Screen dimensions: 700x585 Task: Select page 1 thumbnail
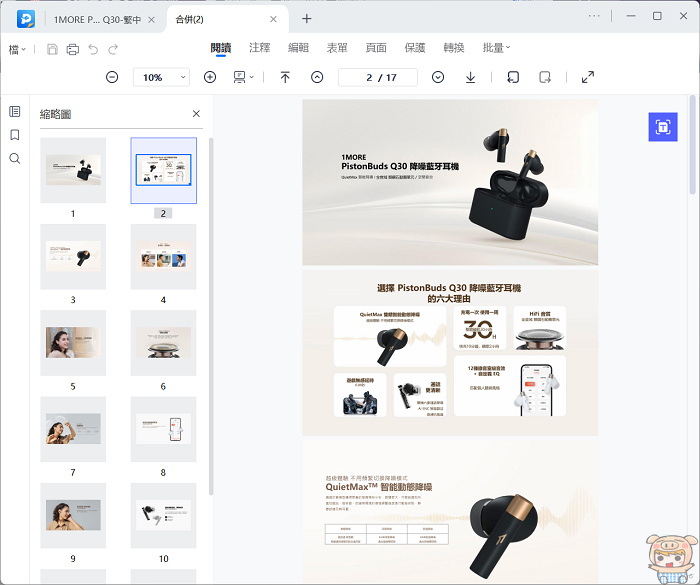point(73,170)
